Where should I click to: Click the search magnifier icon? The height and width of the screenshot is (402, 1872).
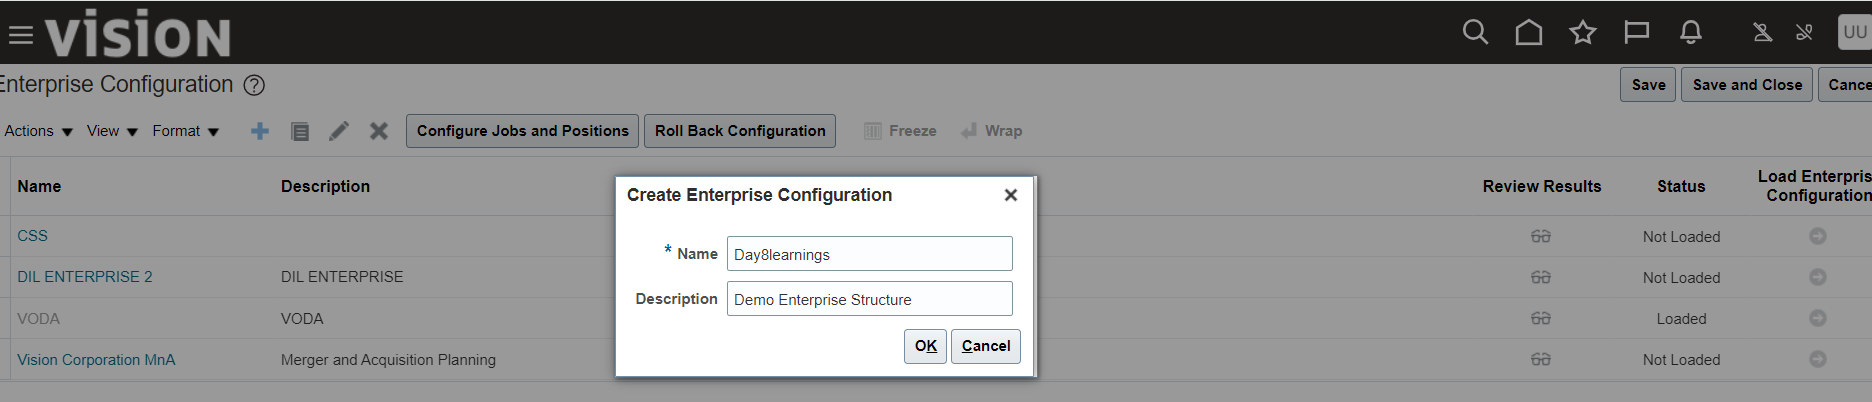[1475, 33]
